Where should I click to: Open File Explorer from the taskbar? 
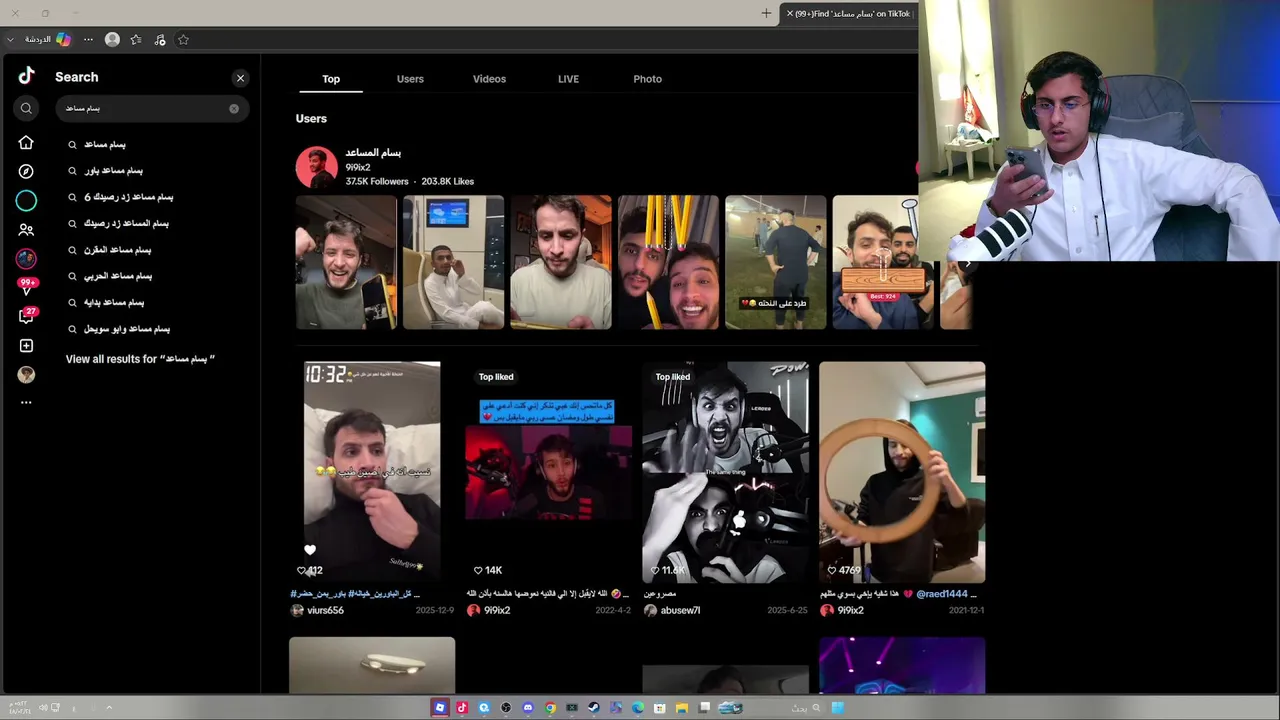(x=682, y=708)
